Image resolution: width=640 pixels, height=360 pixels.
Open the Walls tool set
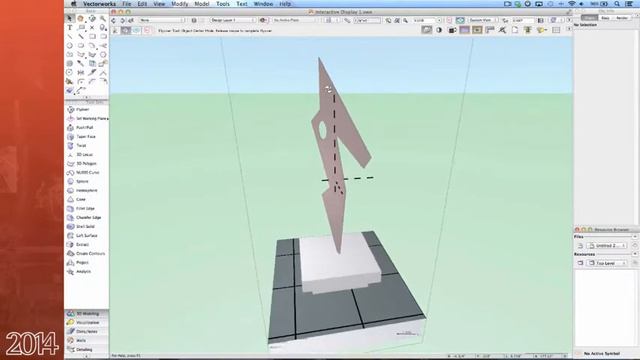click(x=87, y=340)
